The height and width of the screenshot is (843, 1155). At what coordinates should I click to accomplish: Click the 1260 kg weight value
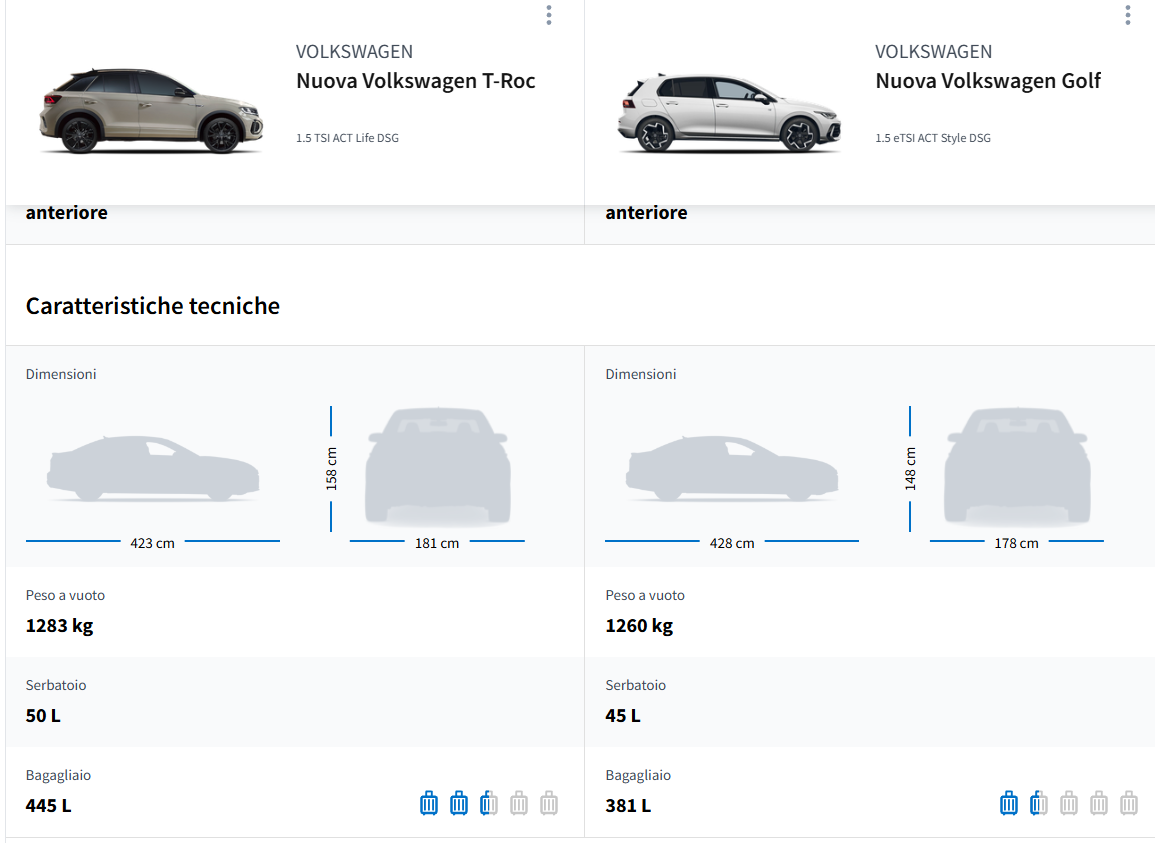click(639, 626)
